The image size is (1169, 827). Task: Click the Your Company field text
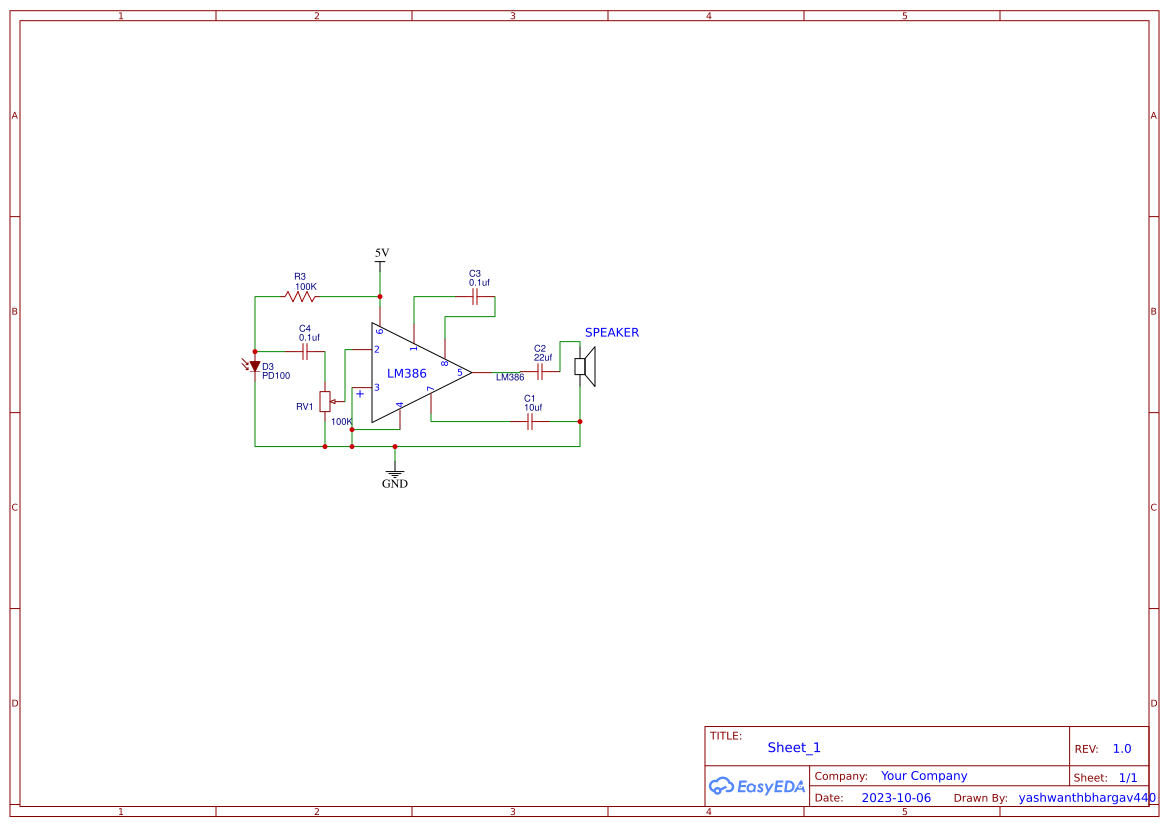924,775
